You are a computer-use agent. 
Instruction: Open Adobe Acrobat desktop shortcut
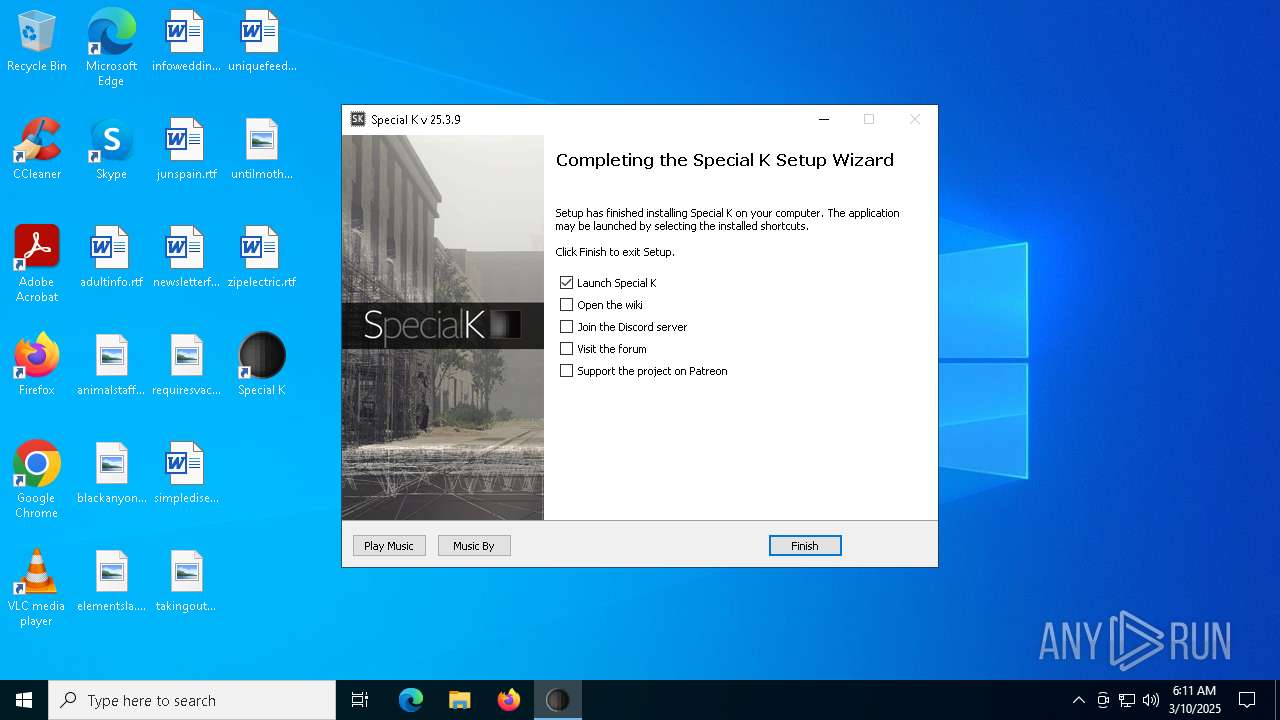point(37,264)
